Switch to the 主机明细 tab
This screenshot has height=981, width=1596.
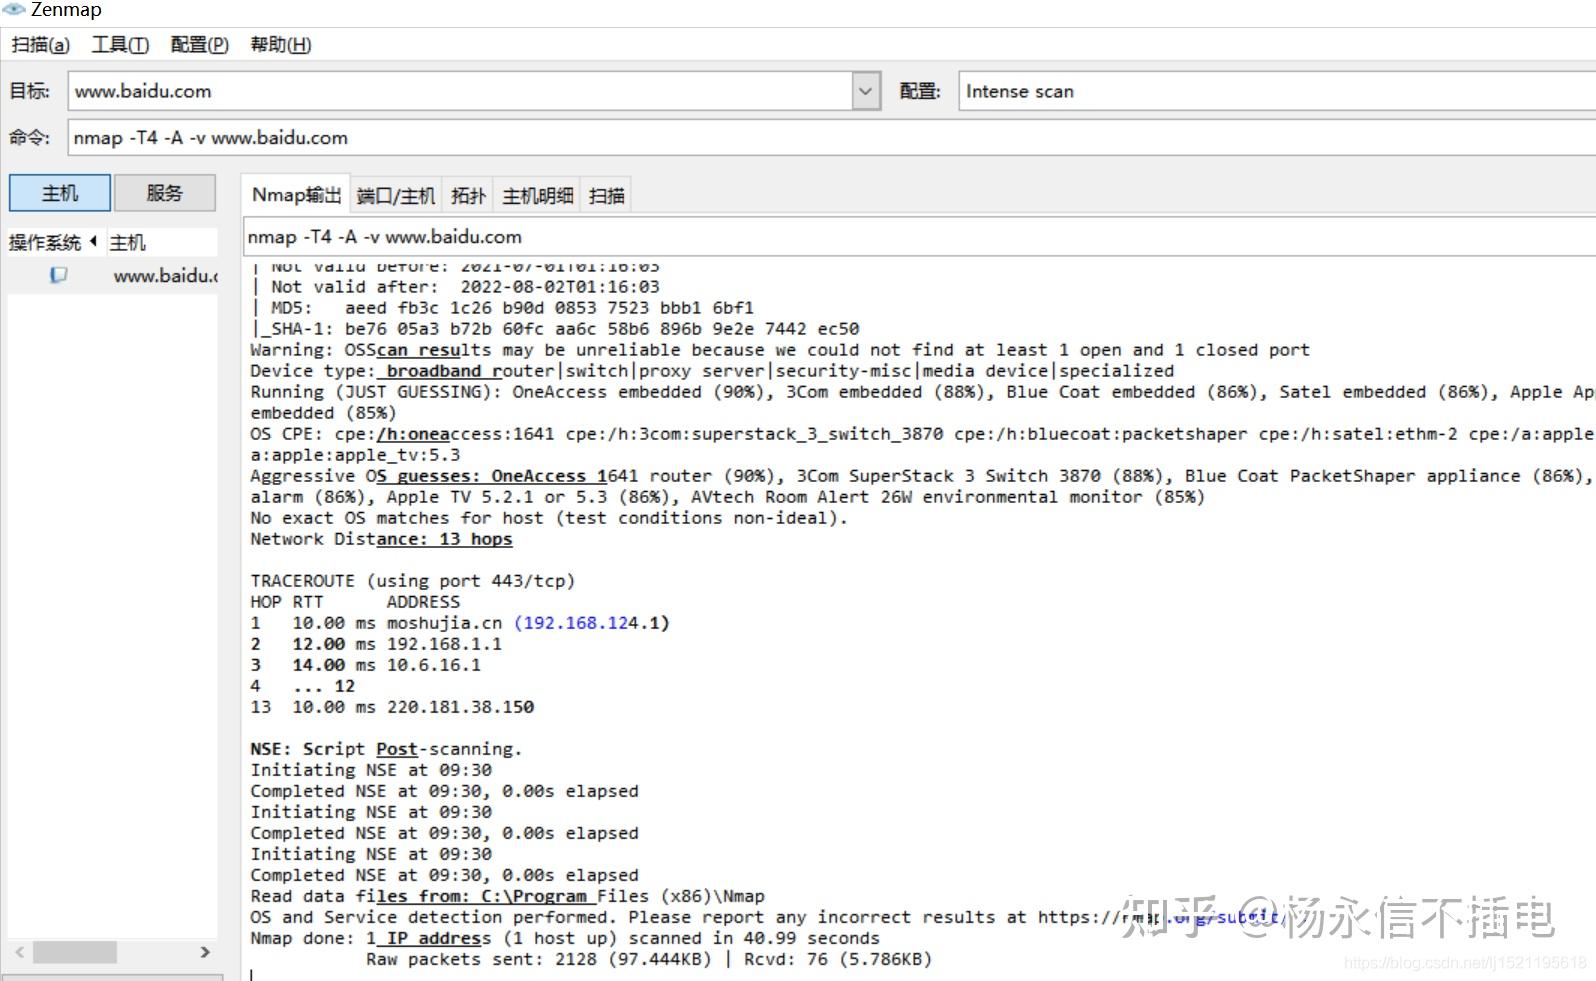pyautogui.click(x=538, y=196)
